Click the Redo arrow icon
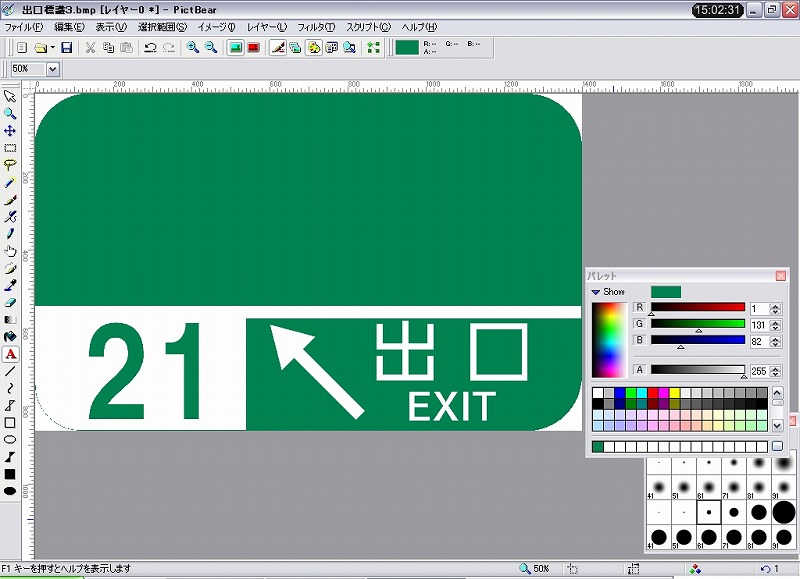This screenshot has width=800, height=579. click(168, 47)
